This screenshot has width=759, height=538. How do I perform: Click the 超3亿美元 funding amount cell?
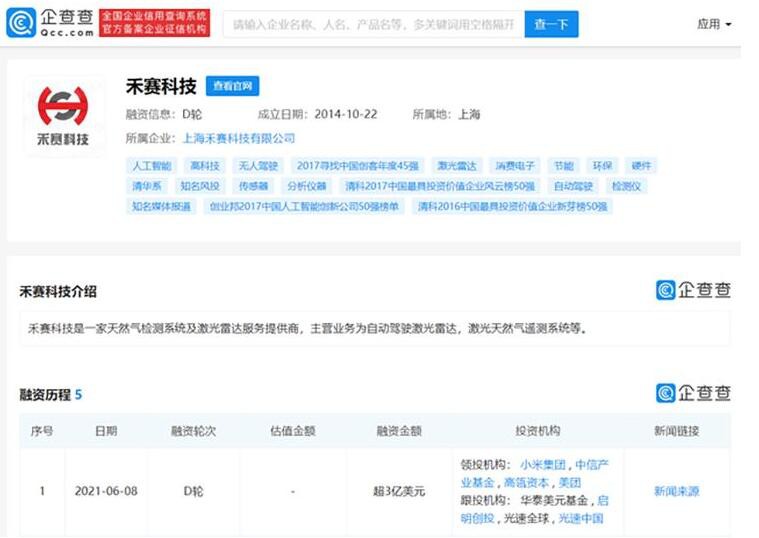point(399,492)
